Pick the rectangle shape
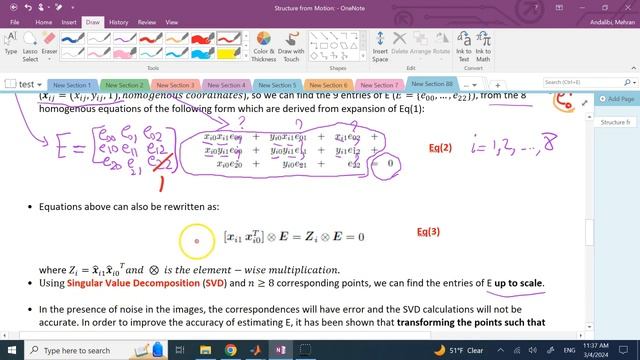Image resolution: width=640 pixels, height=360 pixels. coord(324,46)
